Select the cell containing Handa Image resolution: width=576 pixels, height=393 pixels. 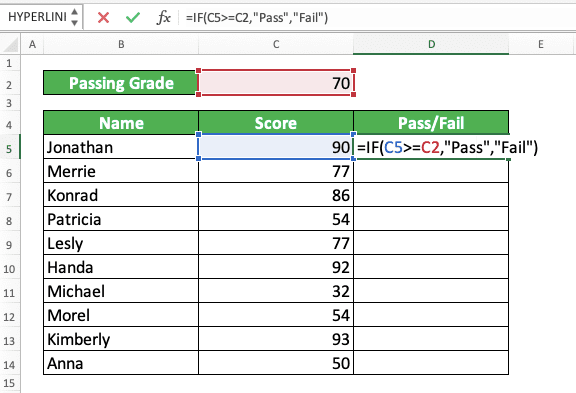point(121,267)
